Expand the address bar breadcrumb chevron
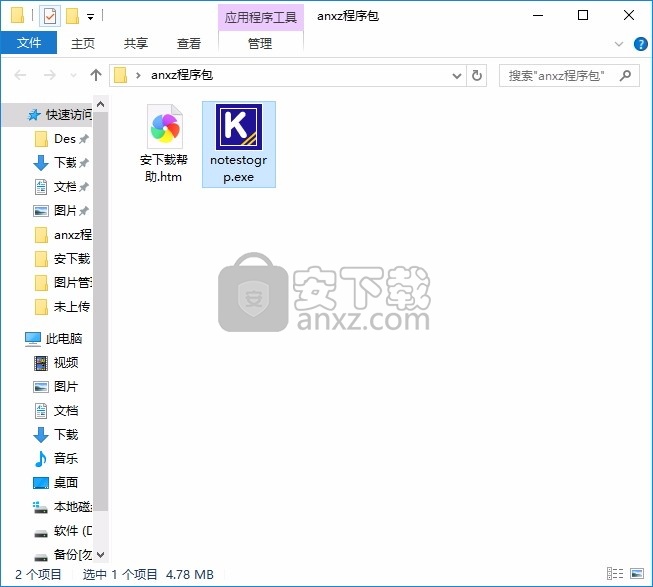The width and height of the screenshot is (653, 587). coord(138,75)
